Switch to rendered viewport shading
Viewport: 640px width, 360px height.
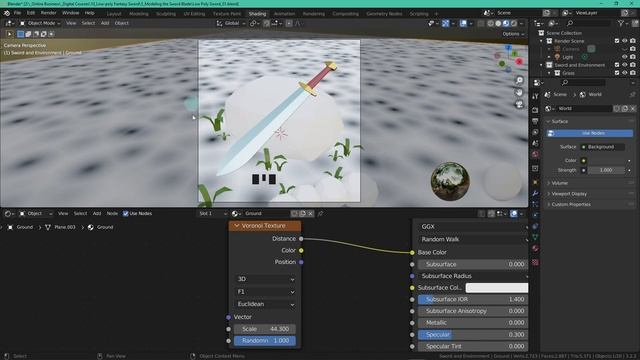(513, 23)
